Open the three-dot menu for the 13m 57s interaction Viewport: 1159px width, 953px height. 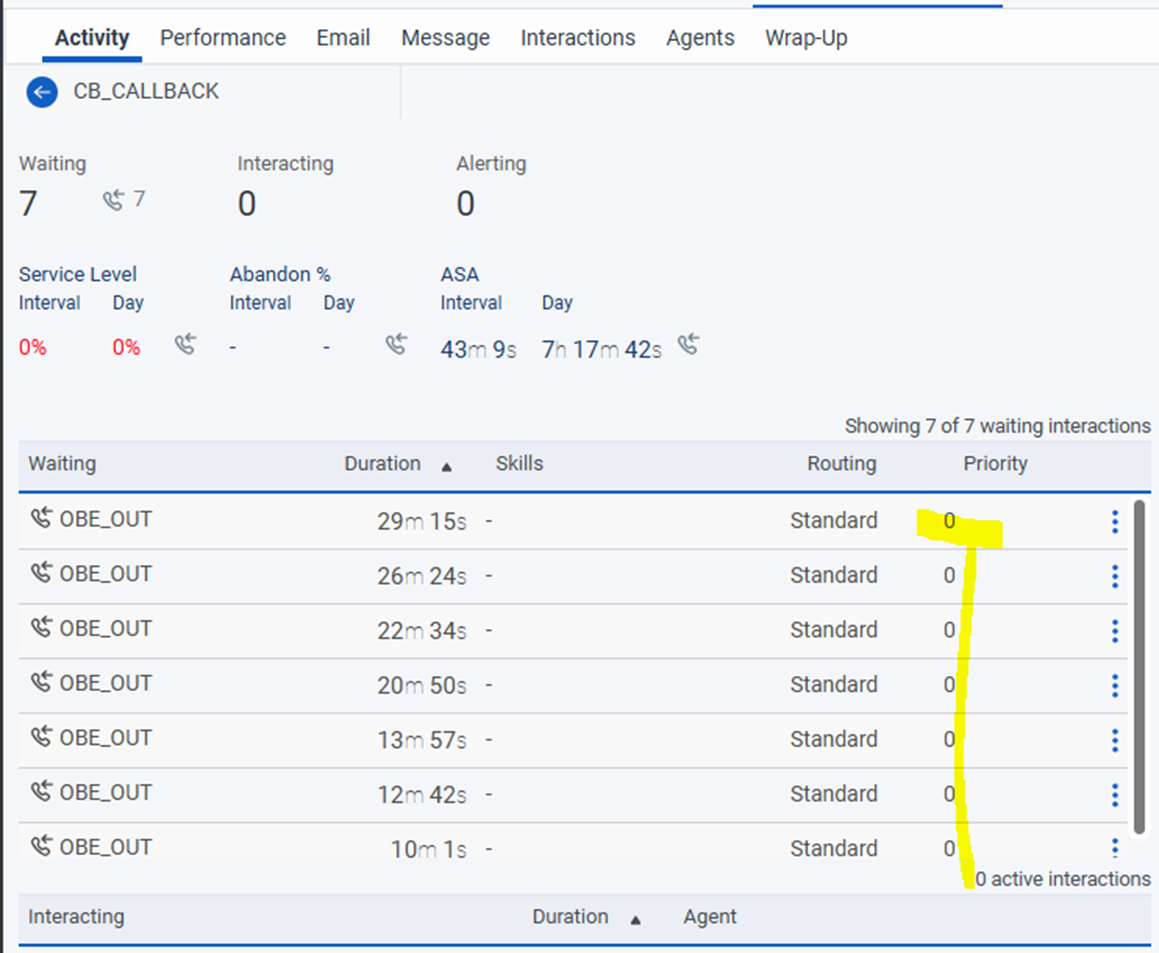coord(1114,740)
